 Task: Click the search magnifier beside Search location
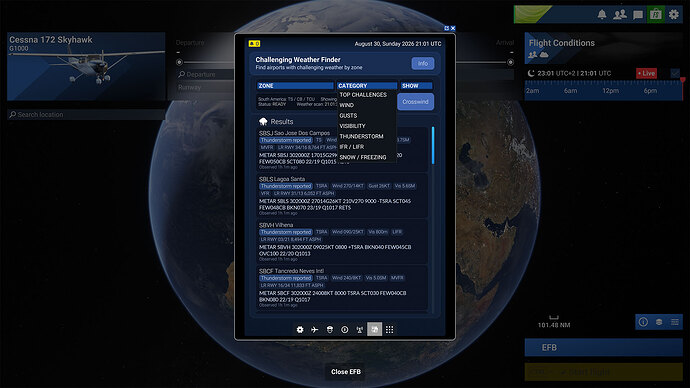coord(13,114)
